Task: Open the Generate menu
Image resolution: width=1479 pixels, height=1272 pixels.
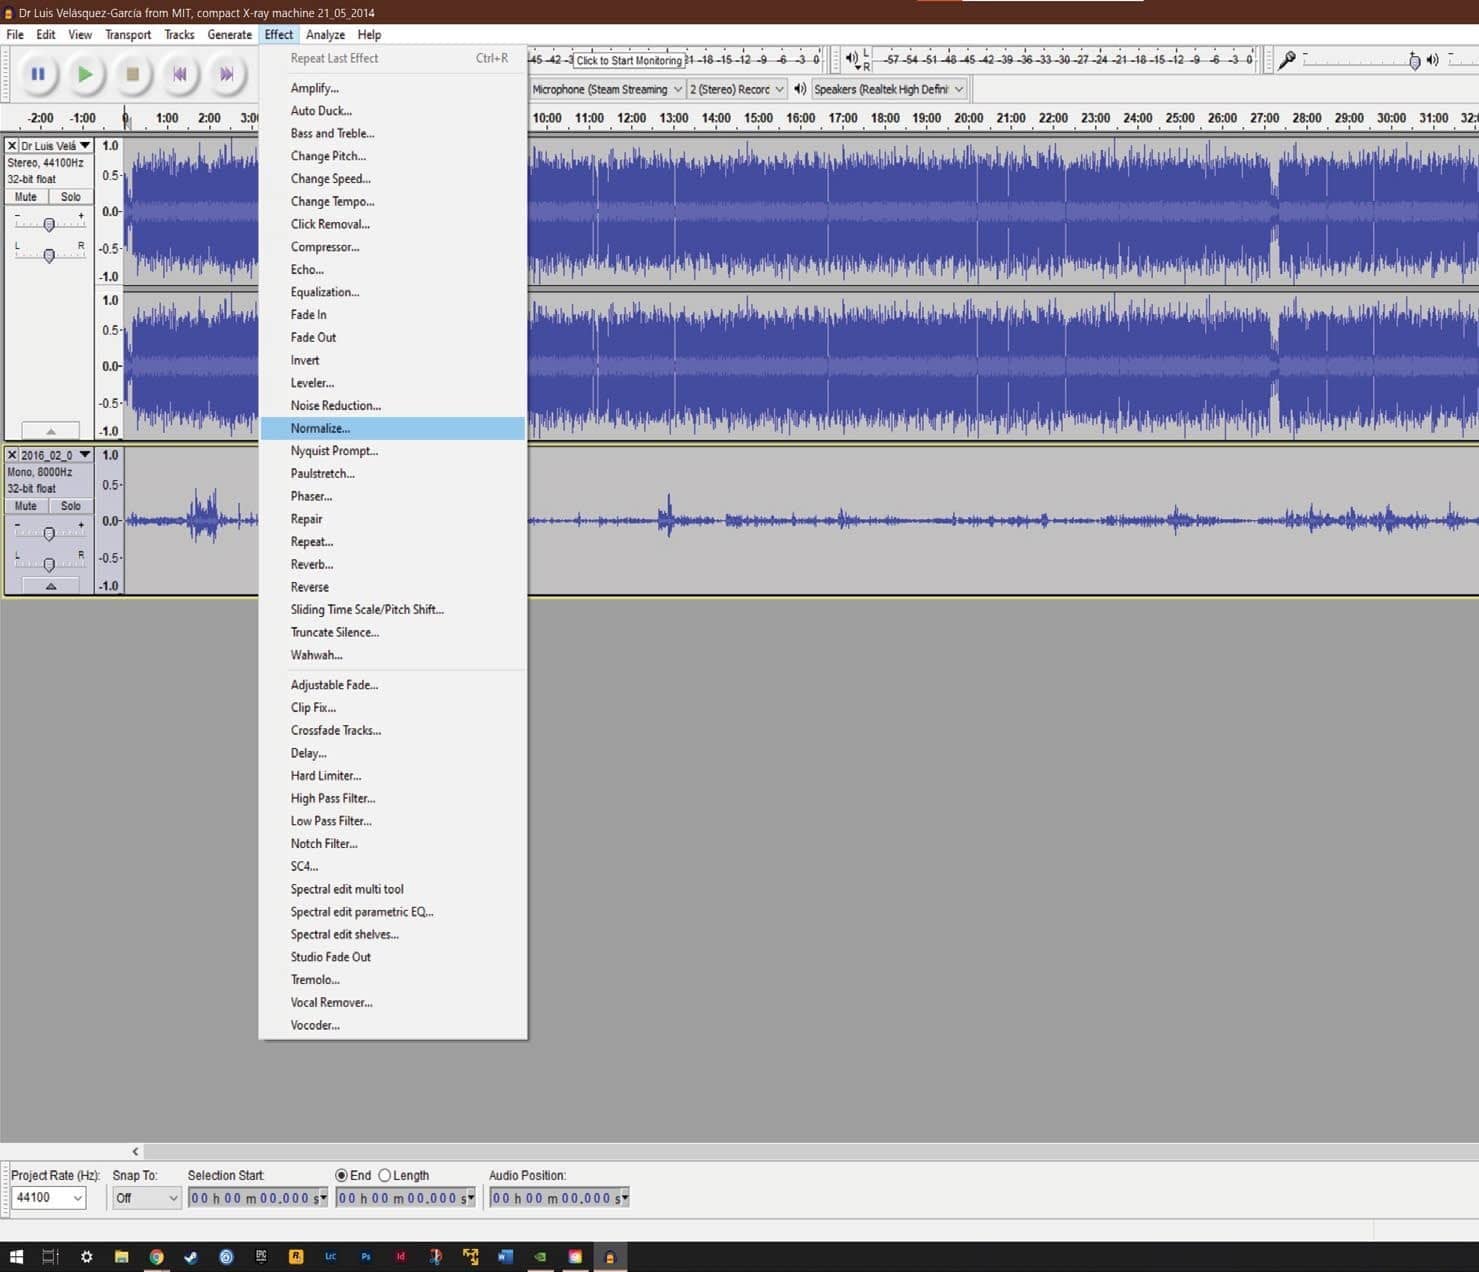Action: (x=229, y=34)
